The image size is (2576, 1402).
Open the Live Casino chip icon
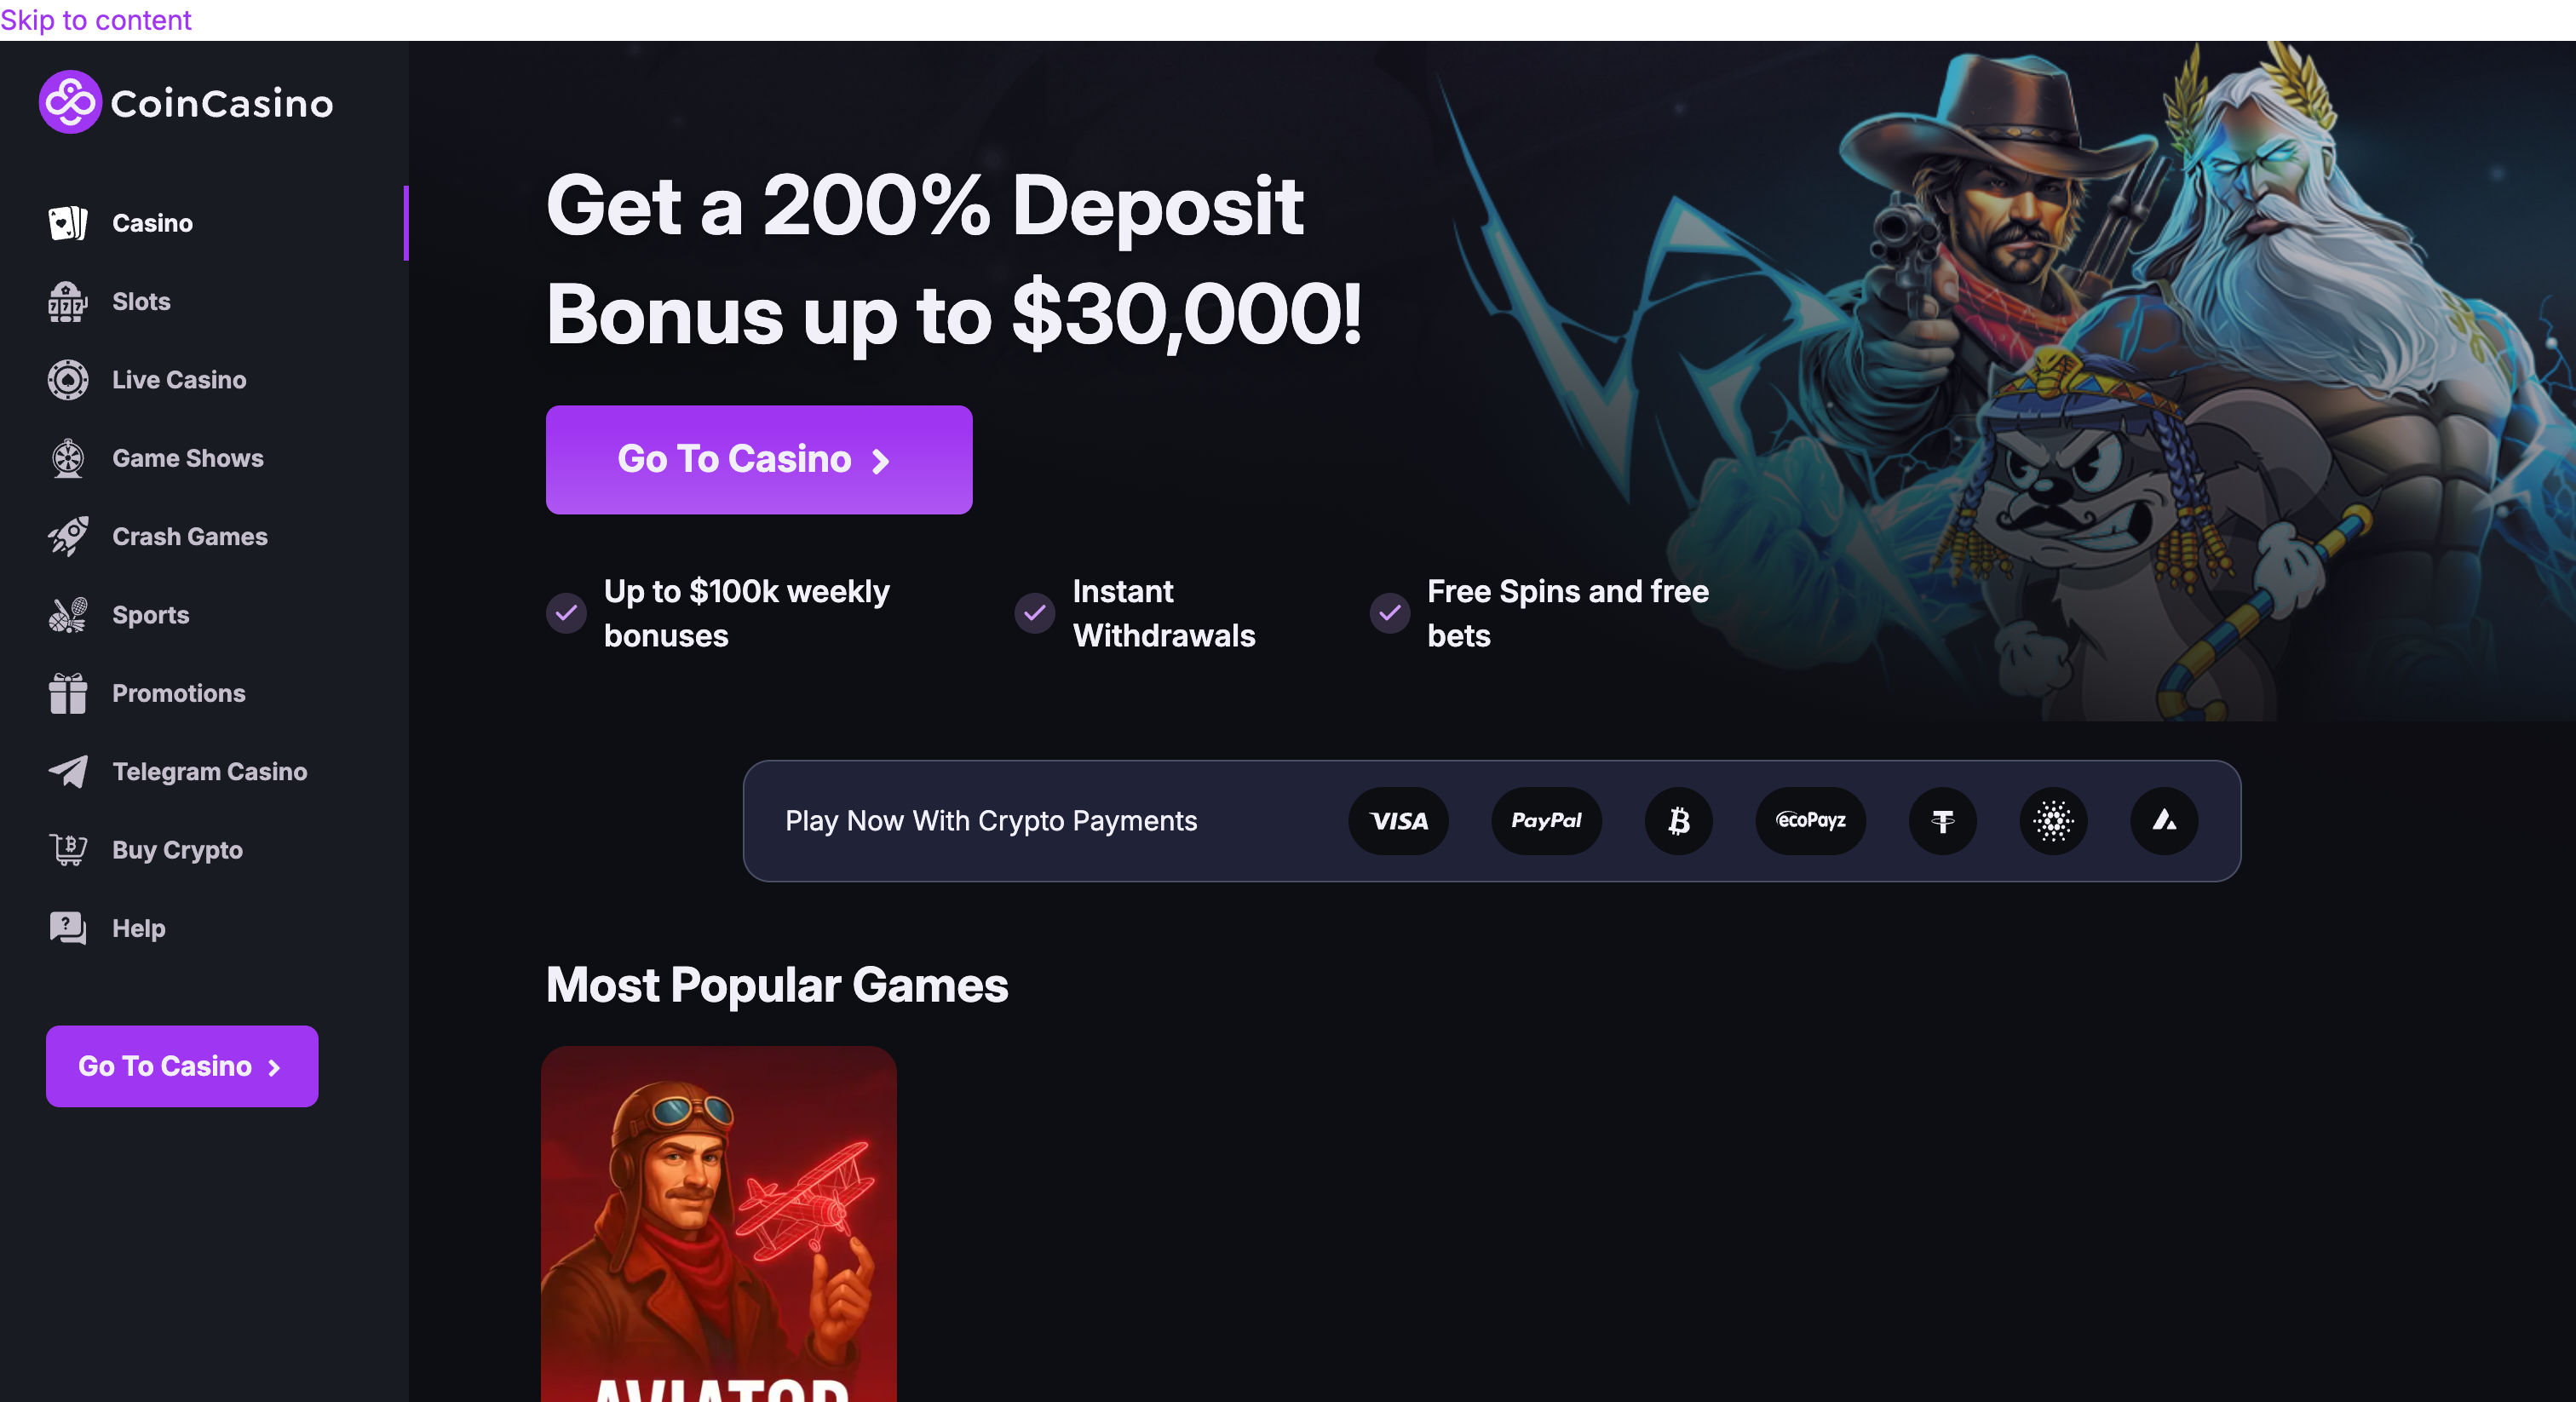coord(68,380)
